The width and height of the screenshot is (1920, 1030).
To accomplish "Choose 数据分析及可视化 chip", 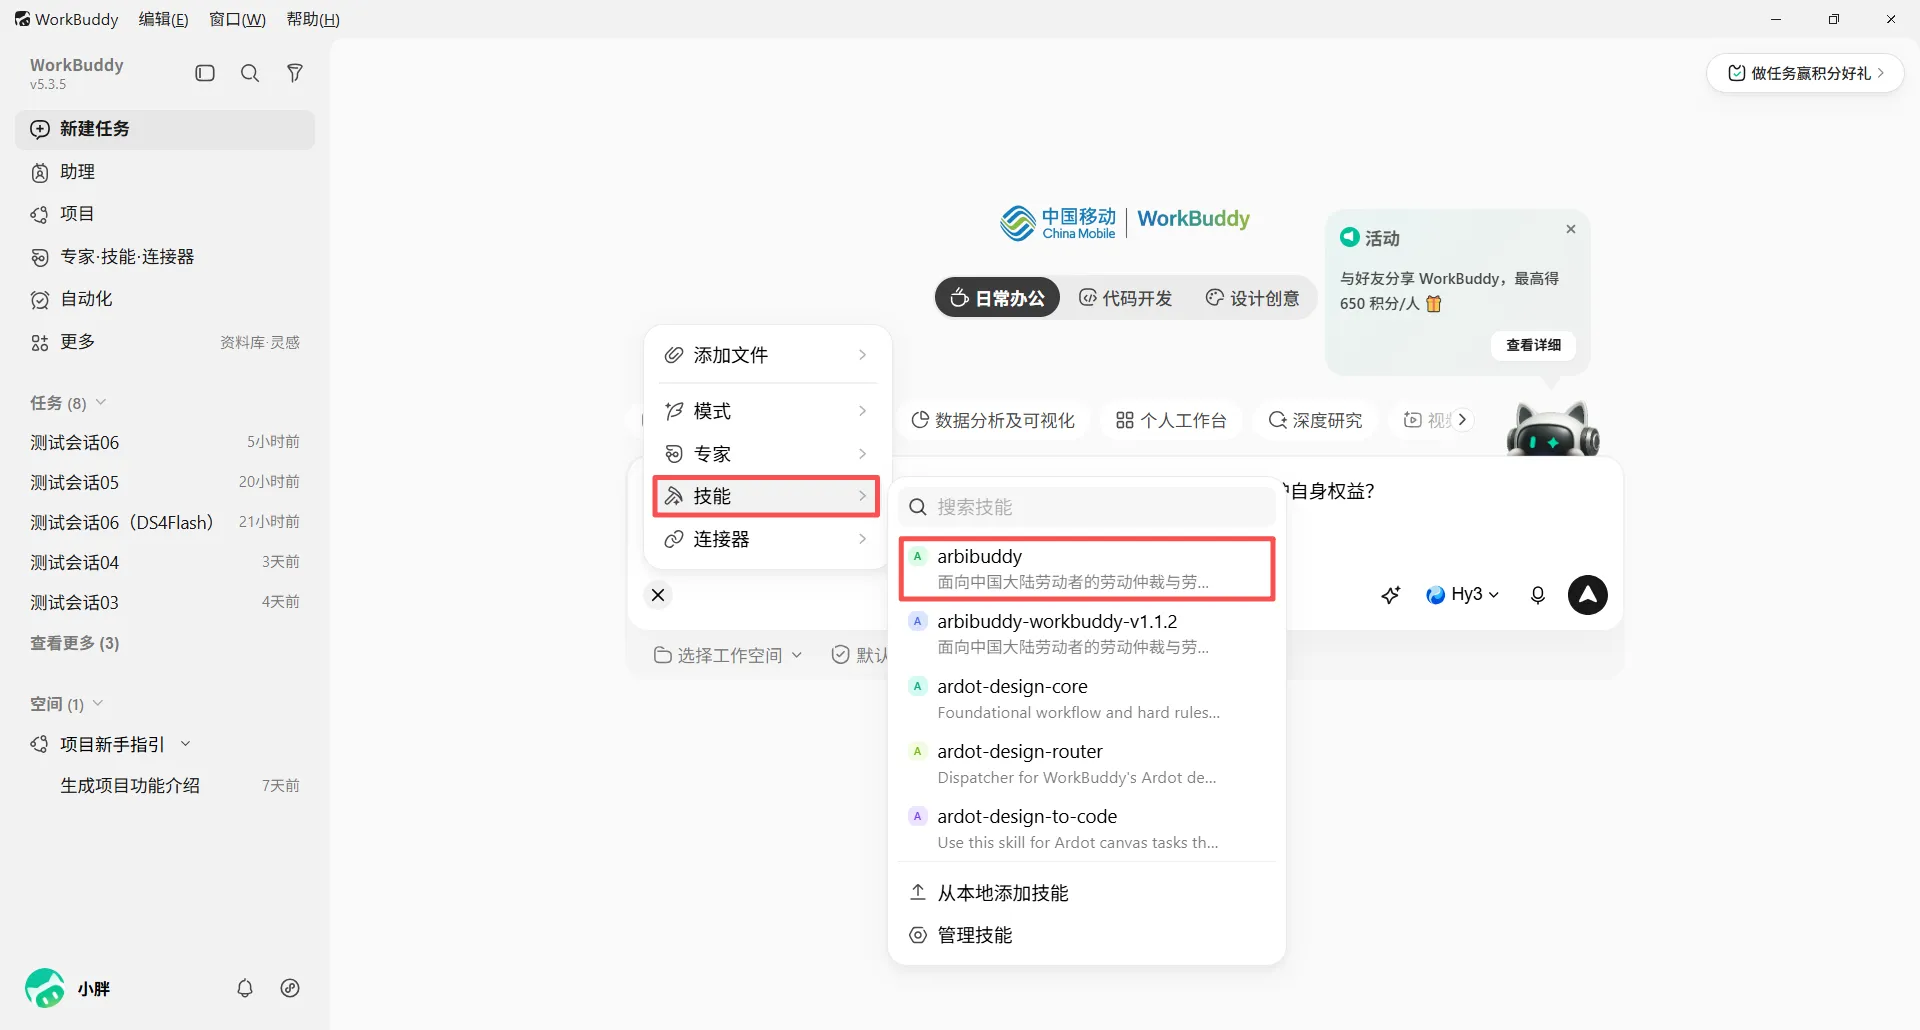I will pyautogui.click(x=992, y=420).
